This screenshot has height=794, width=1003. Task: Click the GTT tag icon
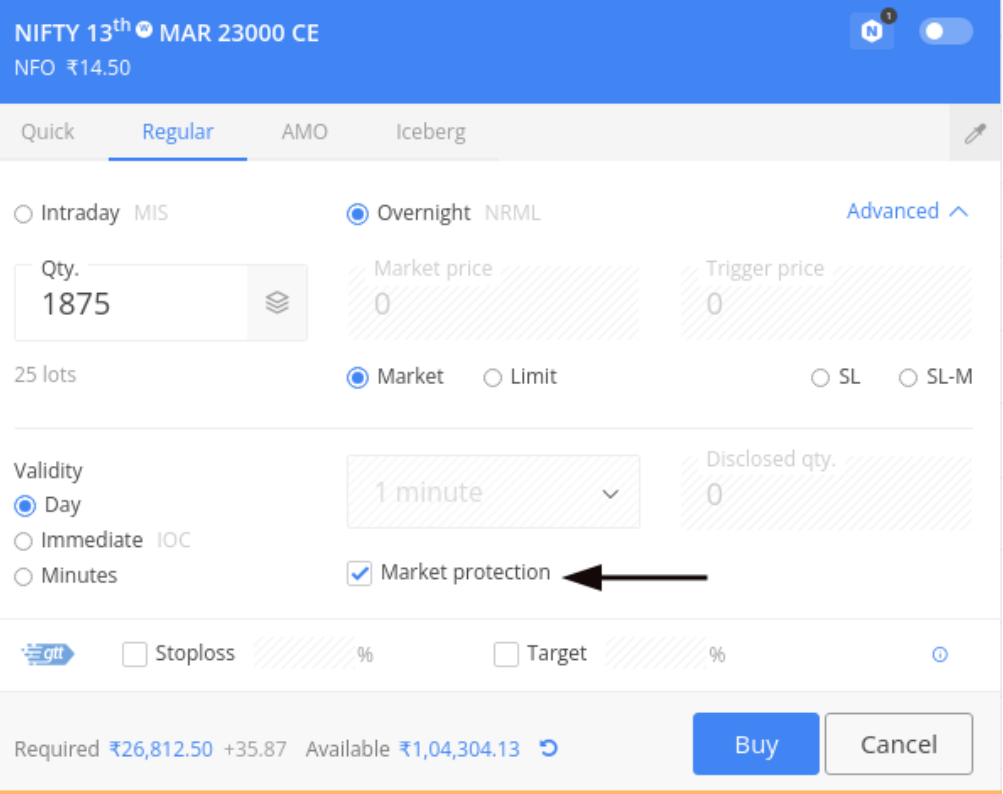(x=48, y=653)
